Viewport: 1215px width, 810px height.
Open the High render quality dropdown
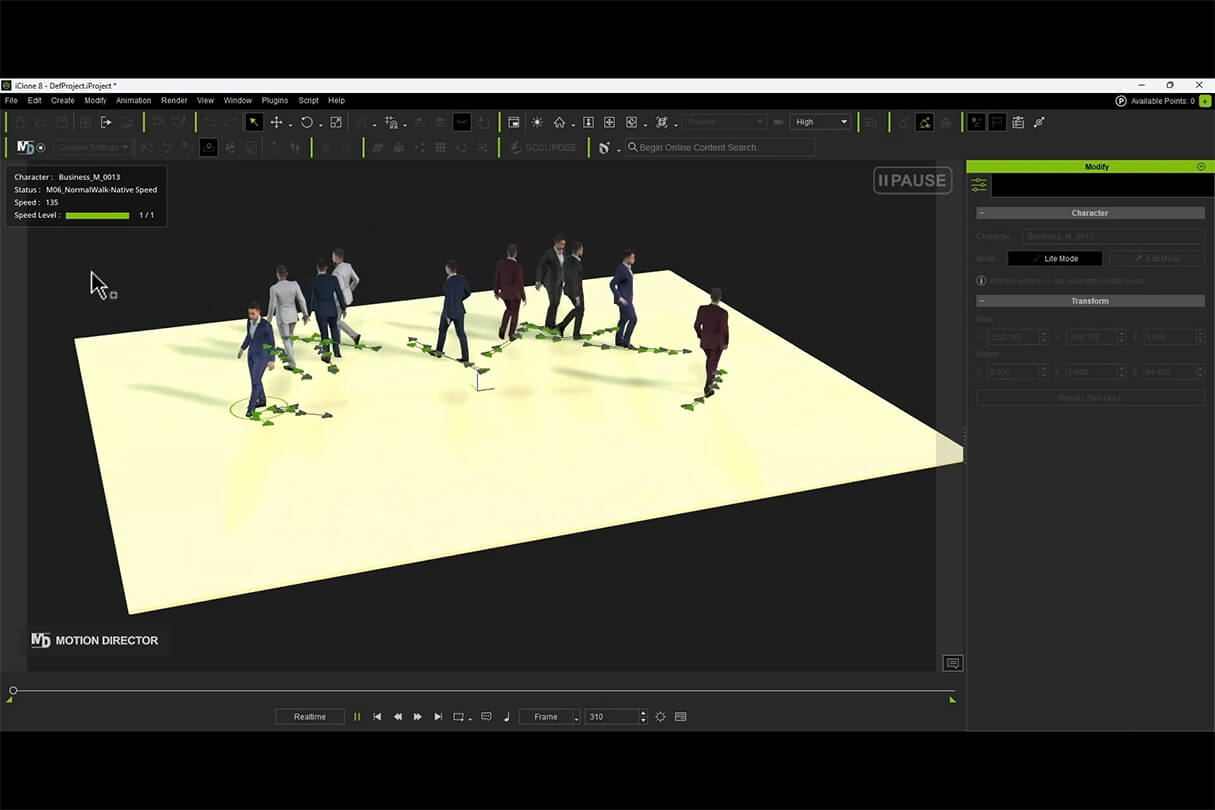[821, 122]
